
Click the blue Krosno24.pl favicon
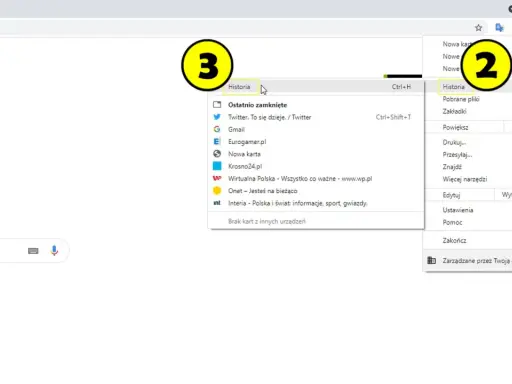click(x=217, y=166)
